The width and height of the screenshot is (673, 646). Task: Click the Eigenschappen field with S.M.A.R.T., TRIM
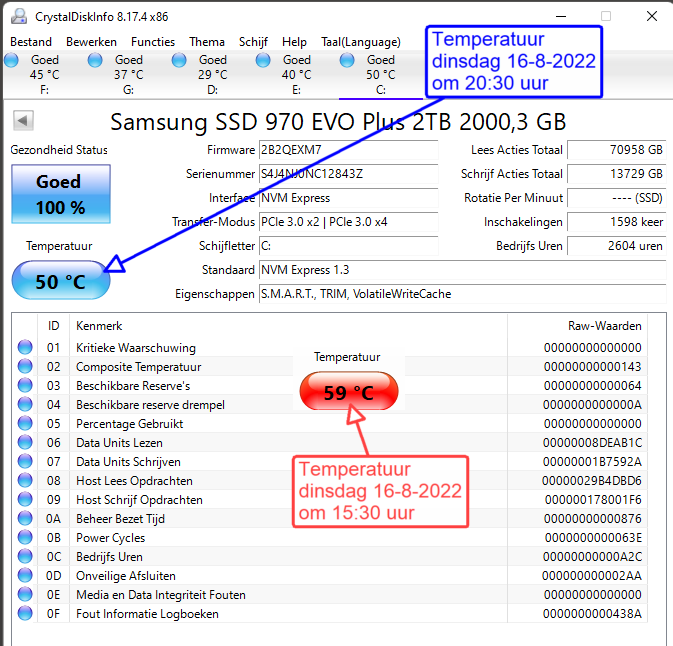pos(463,294)
